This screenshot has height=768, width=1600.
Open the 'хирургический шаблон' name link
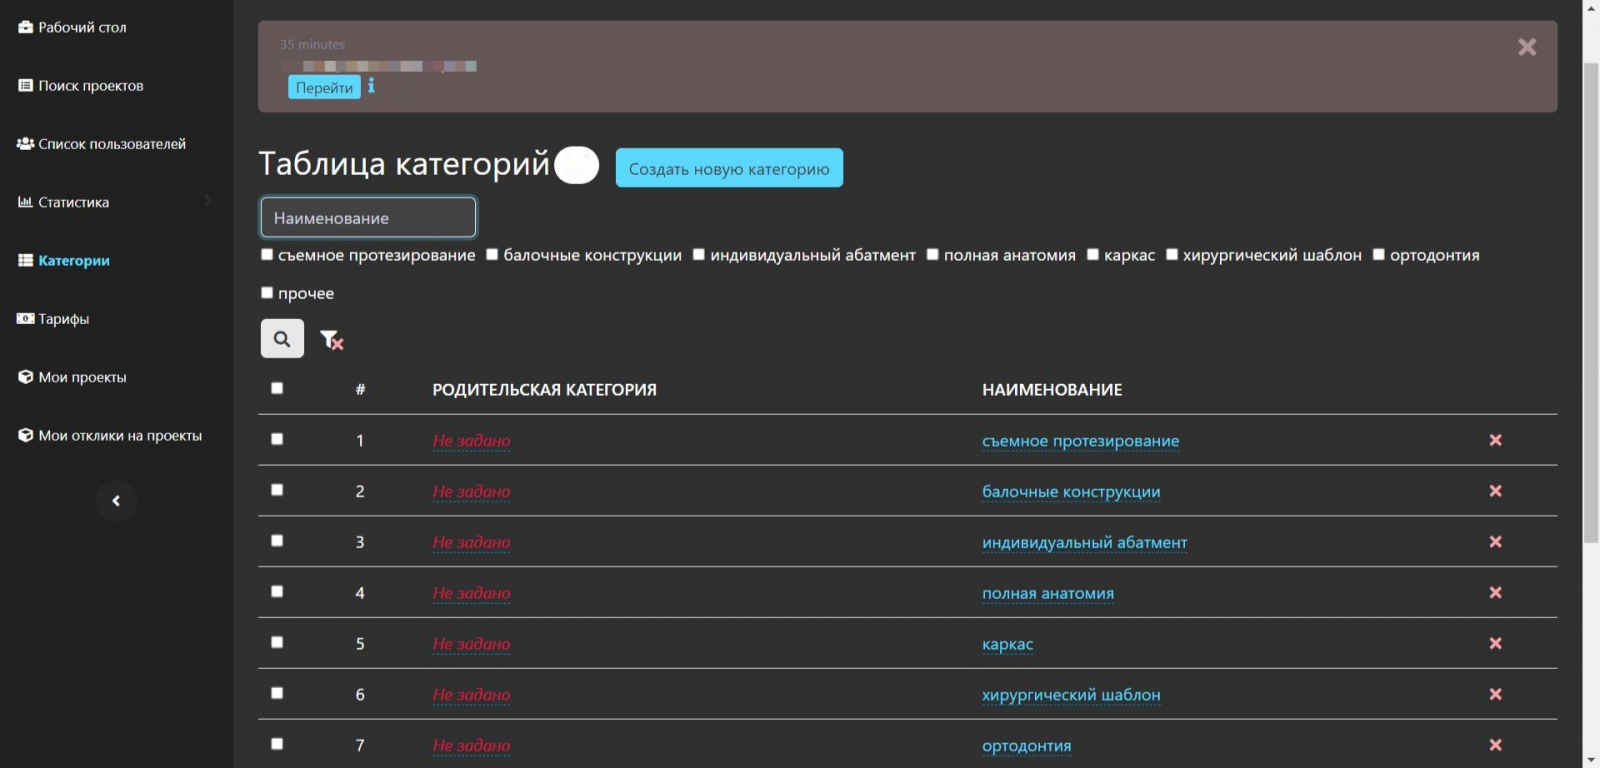click(x=1071, y=695)
